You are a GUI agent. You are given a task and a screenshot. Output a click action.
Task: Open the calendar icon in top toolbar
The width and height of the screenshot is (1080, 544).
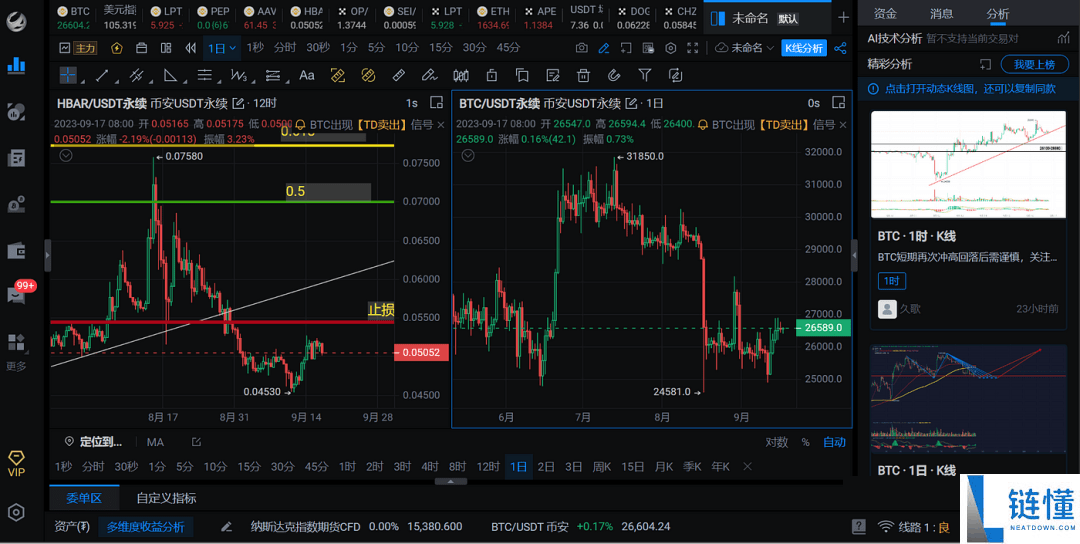tap(141, 48)
